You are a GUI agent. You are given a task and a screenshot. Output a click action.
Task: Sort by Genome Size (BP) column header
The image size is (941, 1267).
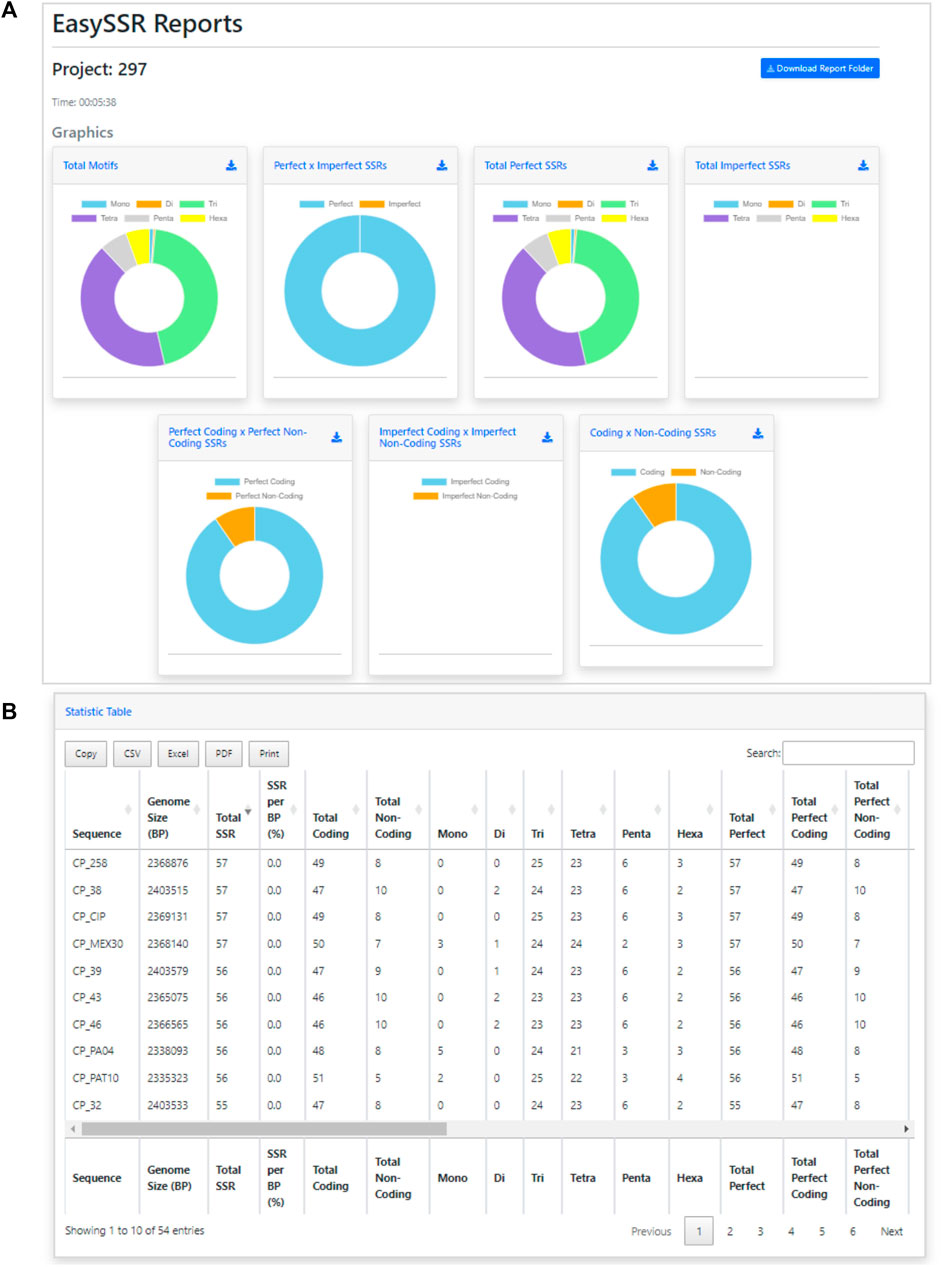point(174,810)
